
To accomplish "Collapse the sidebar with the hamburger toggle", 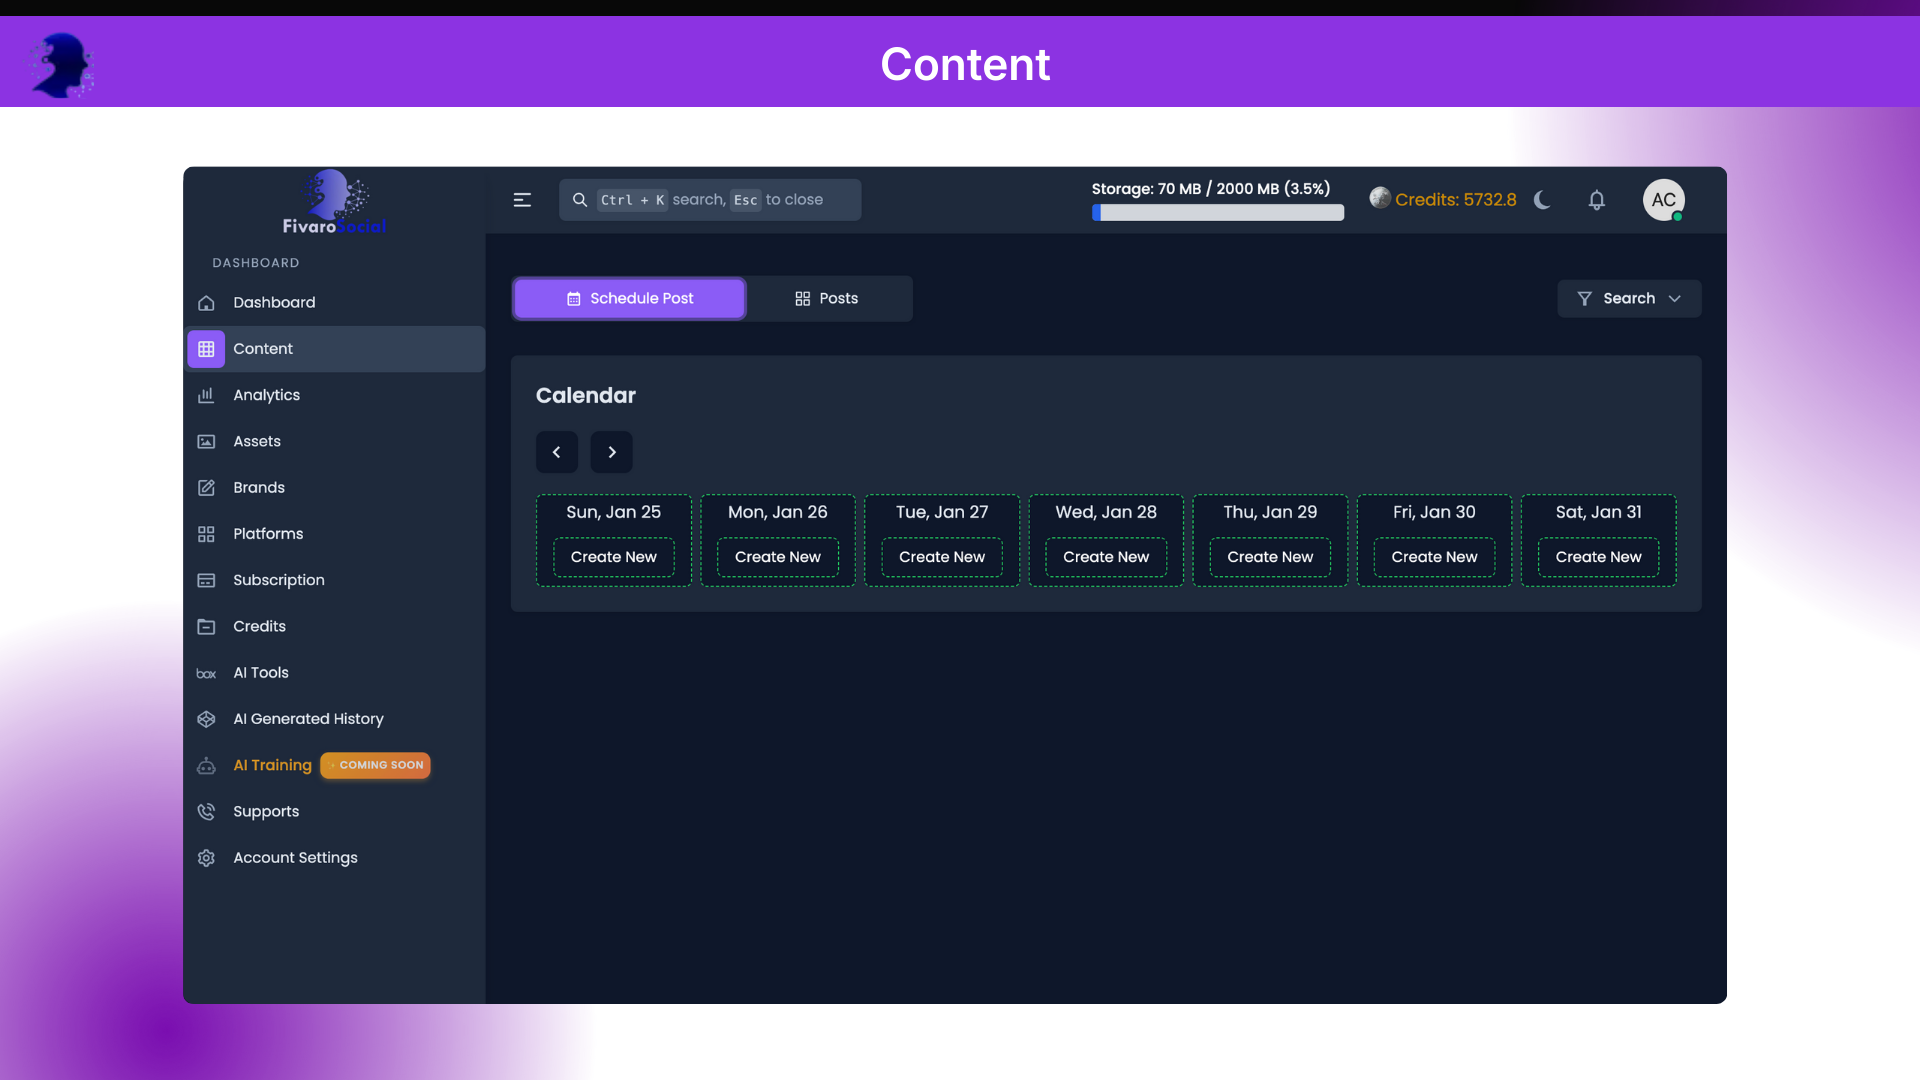I will 522,199.
